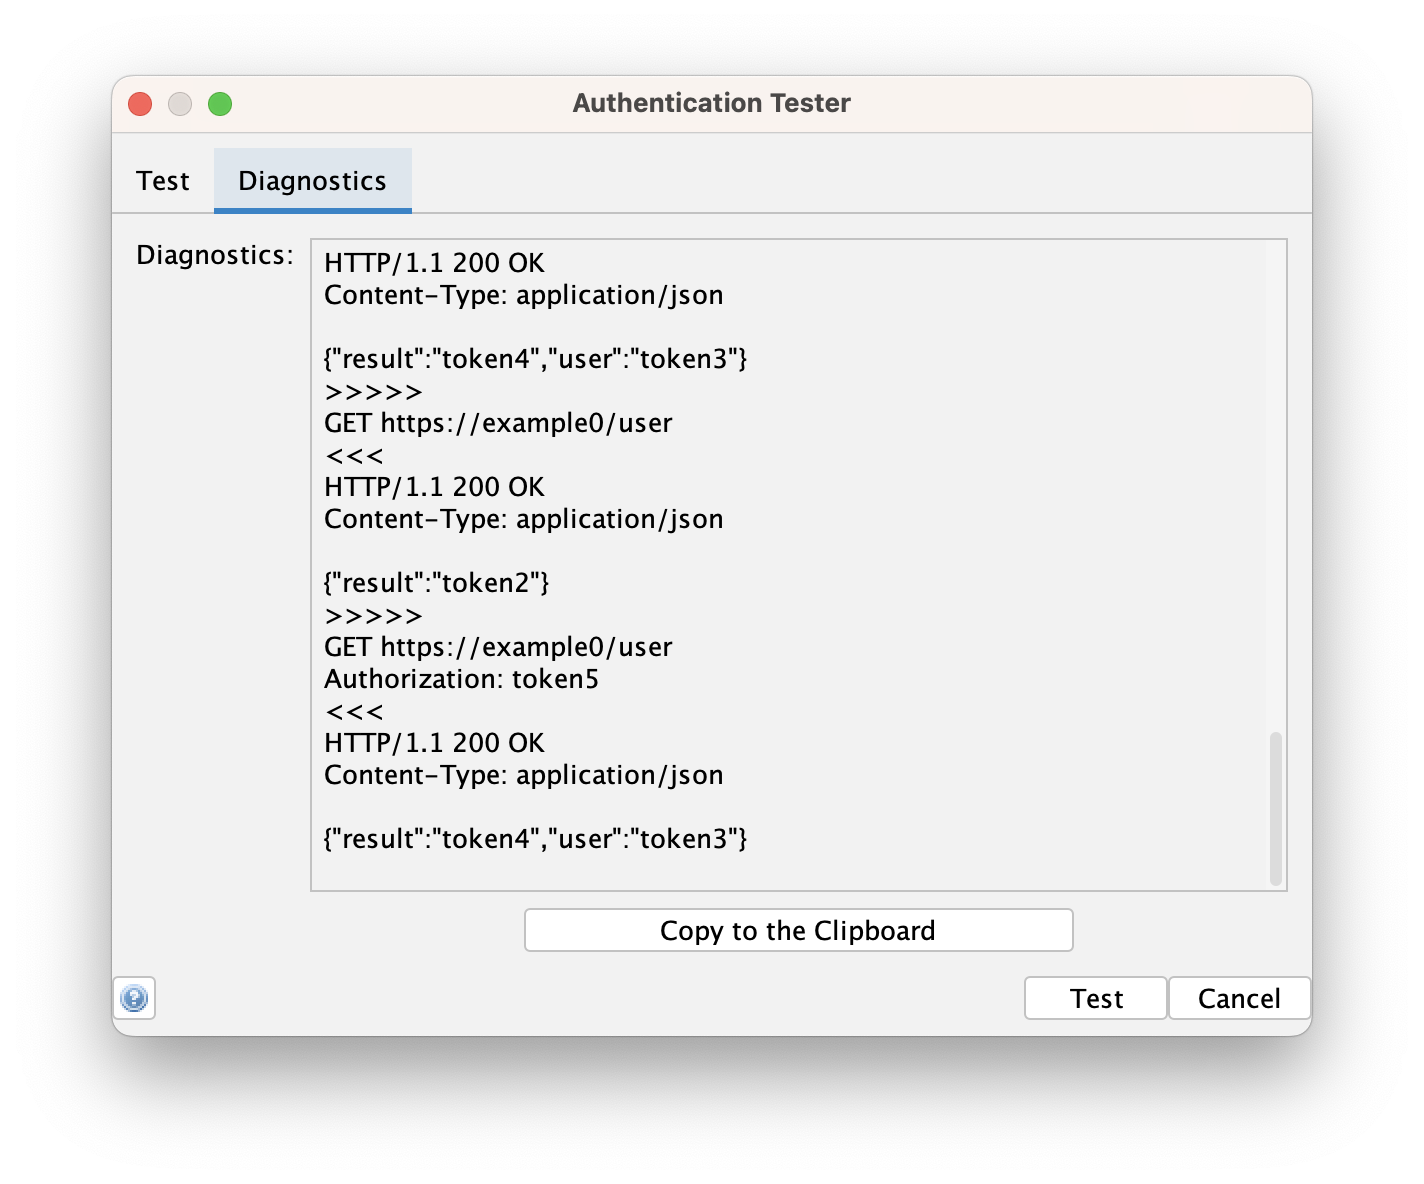This screenshot has height=1184, width=1424.
Task: Click the first HTTP/1.1 200 OK line
Action: coord(434,262)
